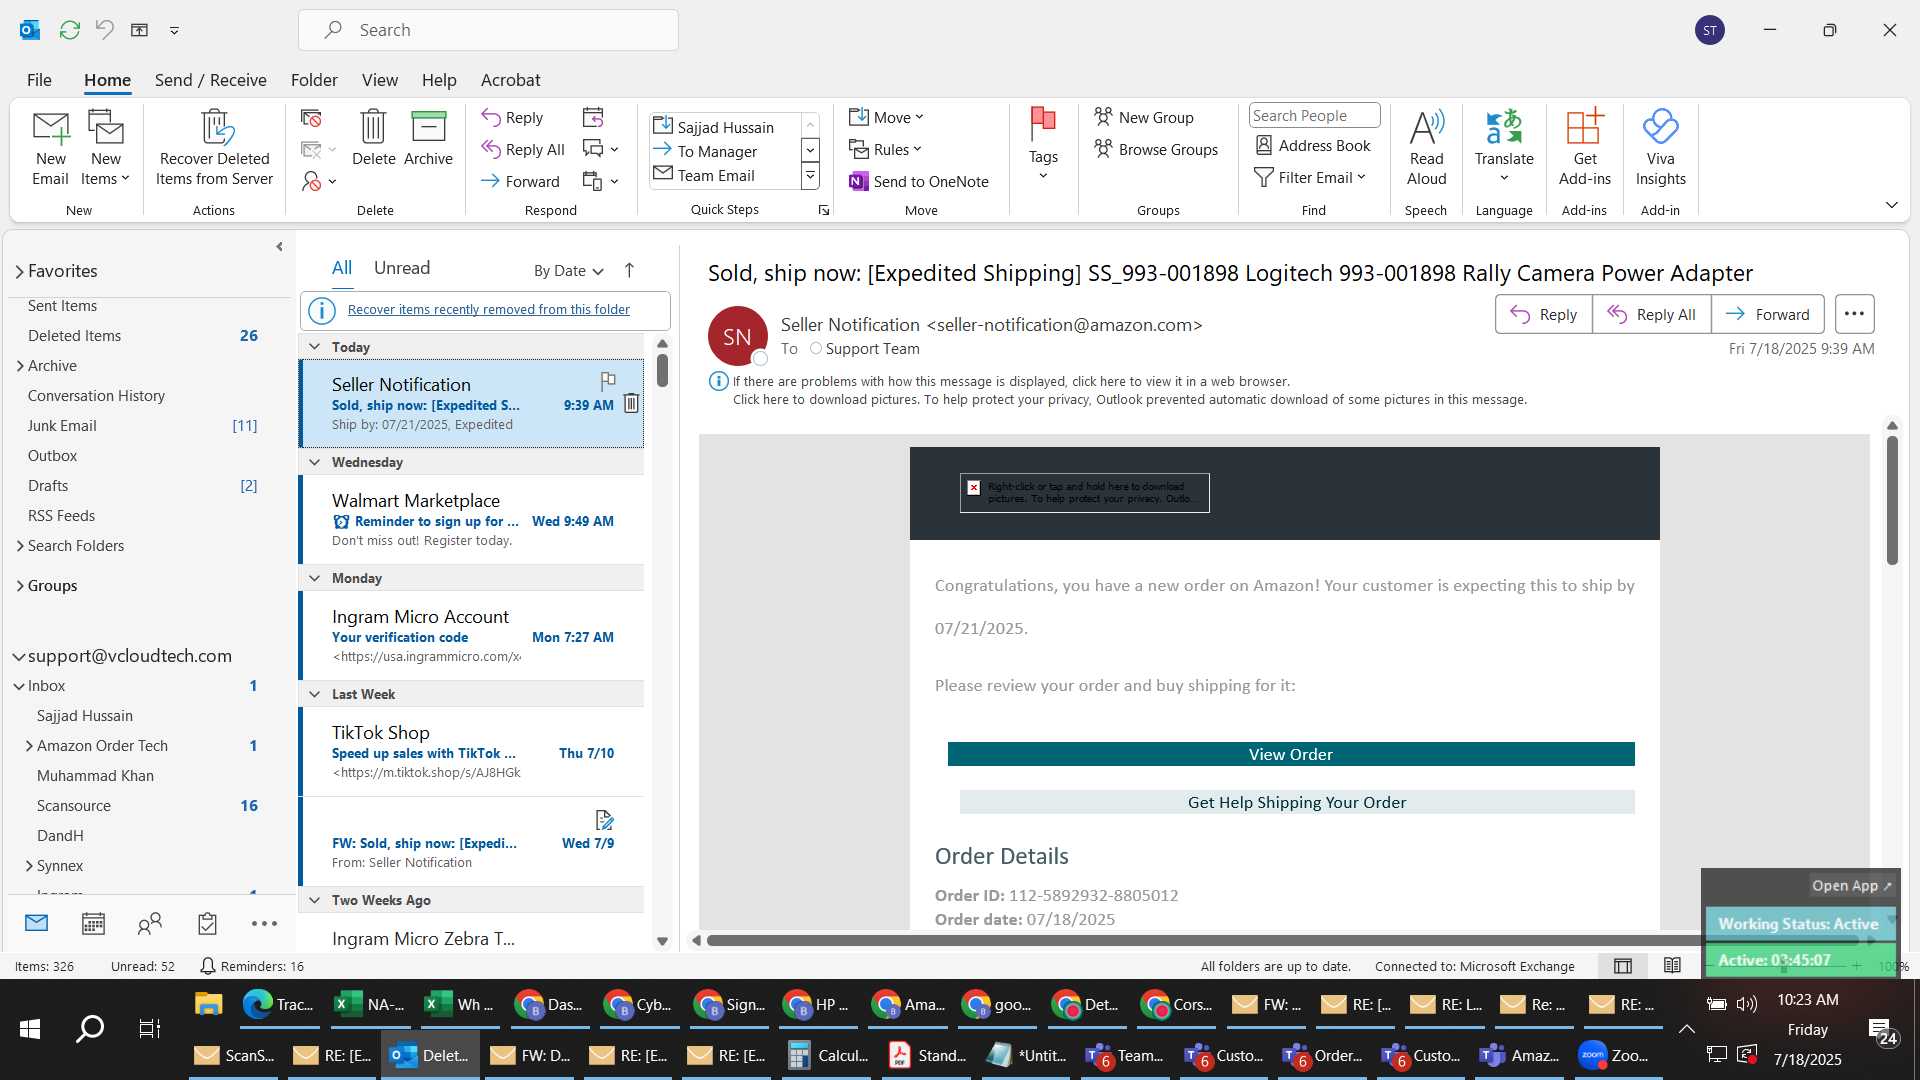Open the File menu

coord(39,80)
